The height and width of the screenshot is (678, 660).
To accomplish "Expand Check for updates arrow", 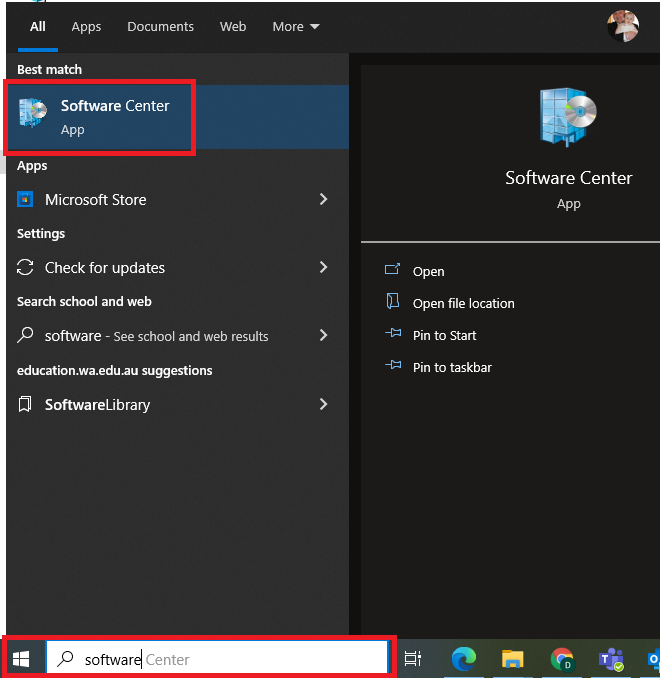I will tap(323, 267).
